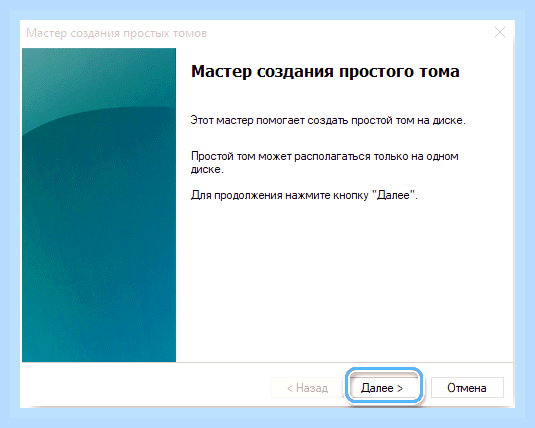This screenshot has height=428, width=535.
Task: Click the text "Простой том может располагаться только на одном диске."
Action: [x=324, y=162]
